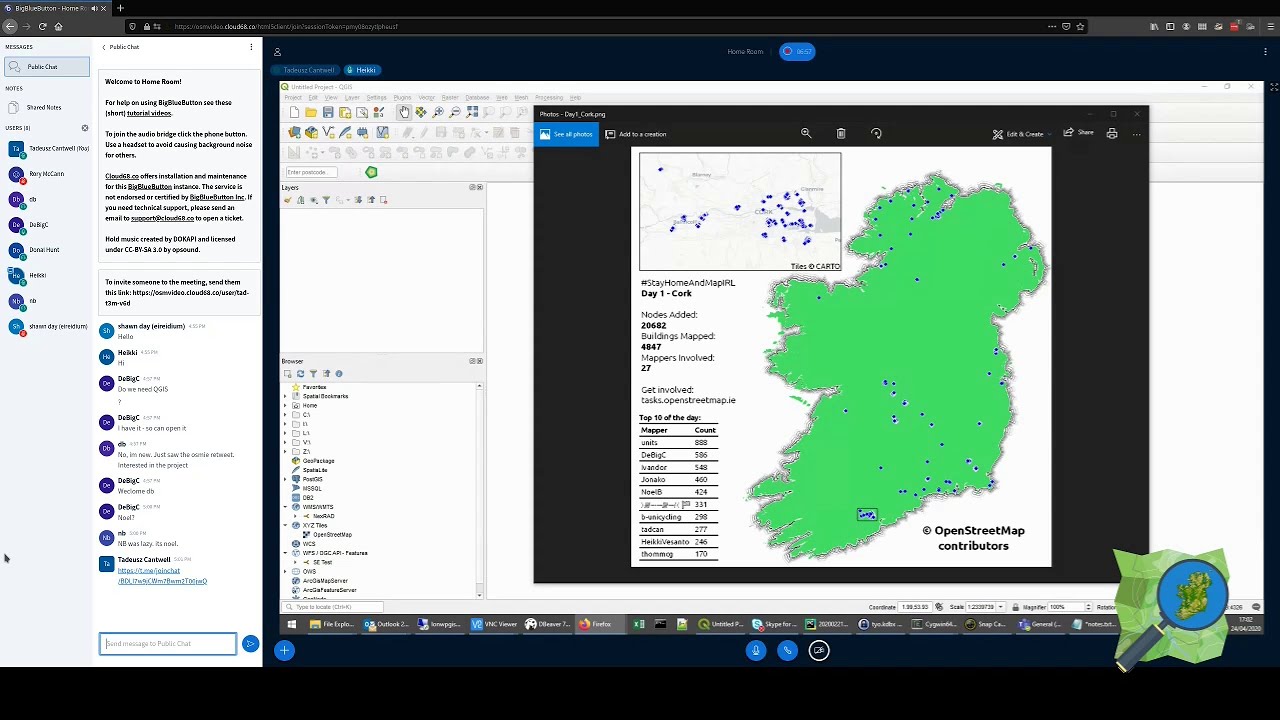Screen dimensions: 1280x720
Task: Click the Open Project folder icon in QGIS
Action: tap(311, 113)
